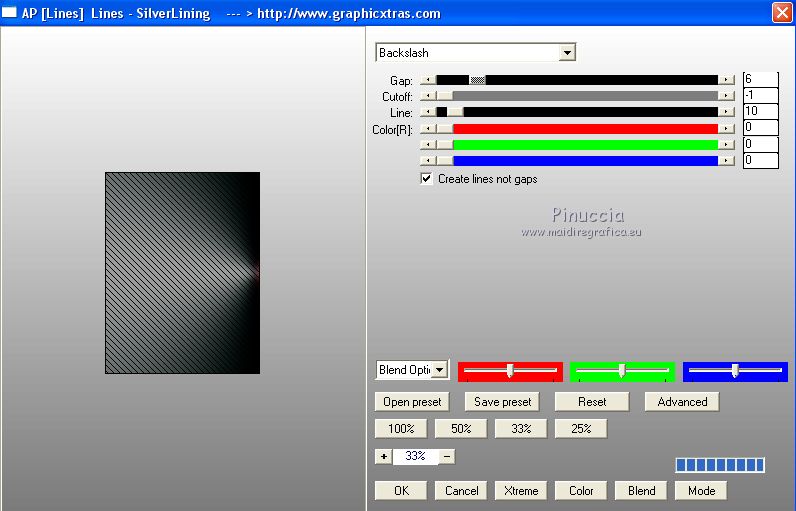Click the window system menu icon
This screenshot has width=796, height=511.
[9, 13]
